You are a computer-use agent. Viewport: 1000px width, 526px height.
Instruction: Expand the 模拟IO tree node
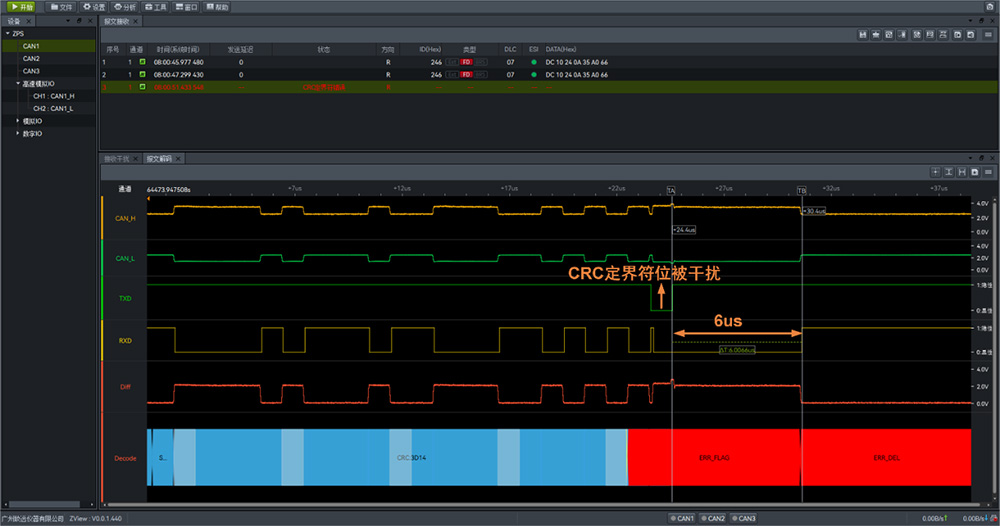pyautogui.click(x=17, y=120)
